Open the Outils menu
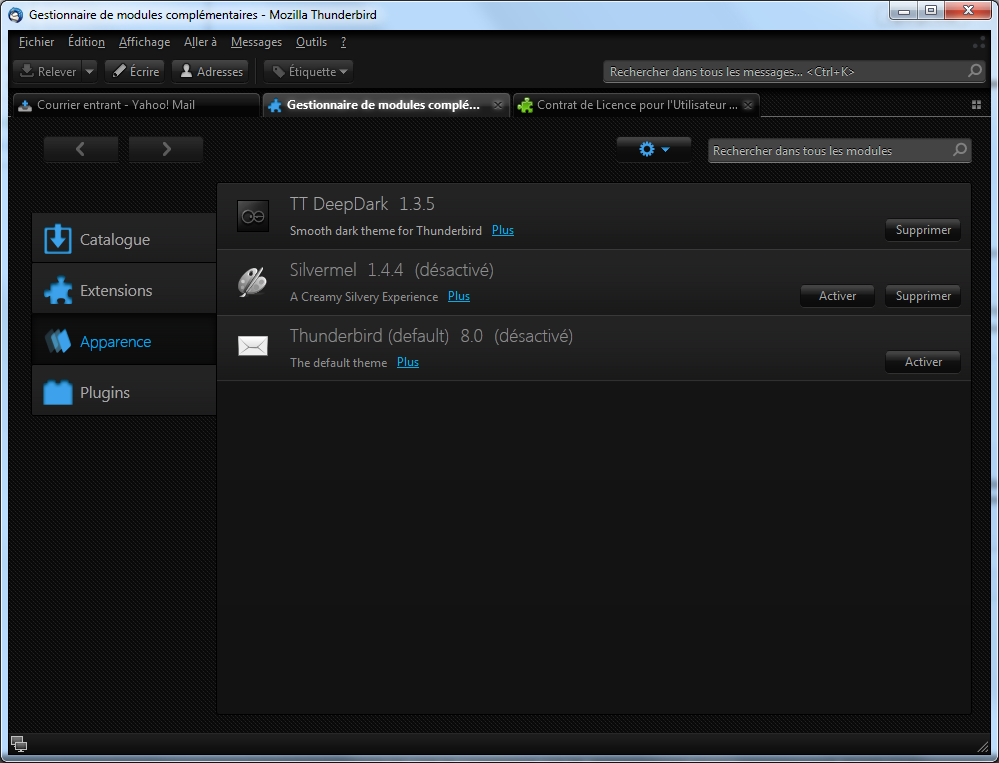This screenshot has height=763, width=999. tap(311, 42)
